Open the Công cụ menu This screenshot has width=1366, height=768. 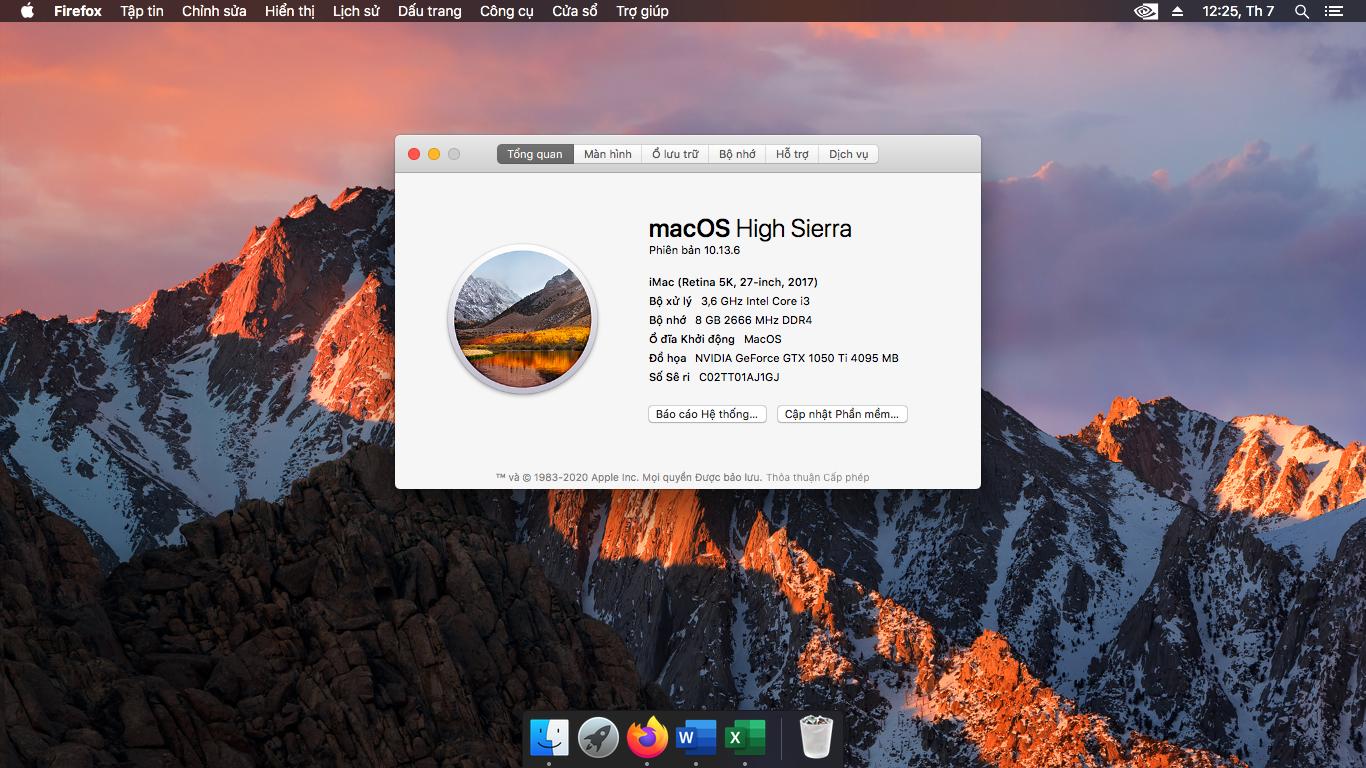pyautogui.click(x=507, y=11)
